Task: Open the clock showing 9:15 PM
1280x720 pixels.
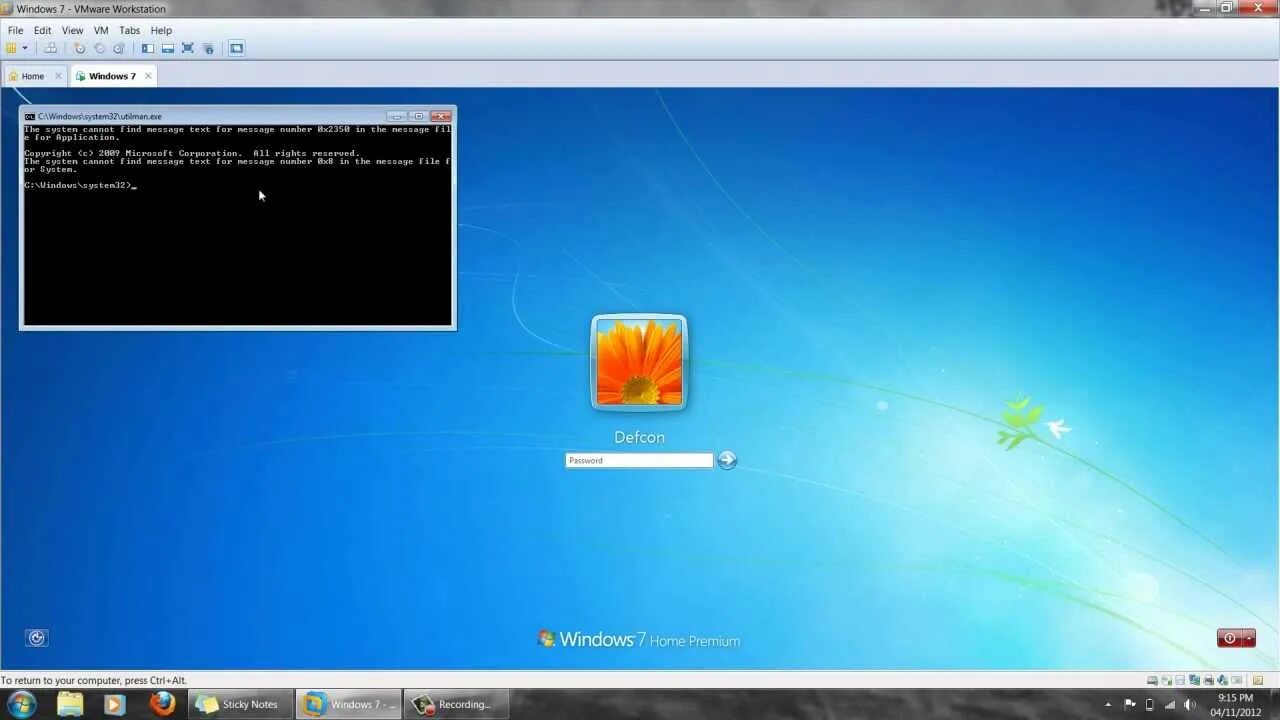Action: coord(1236,704)
